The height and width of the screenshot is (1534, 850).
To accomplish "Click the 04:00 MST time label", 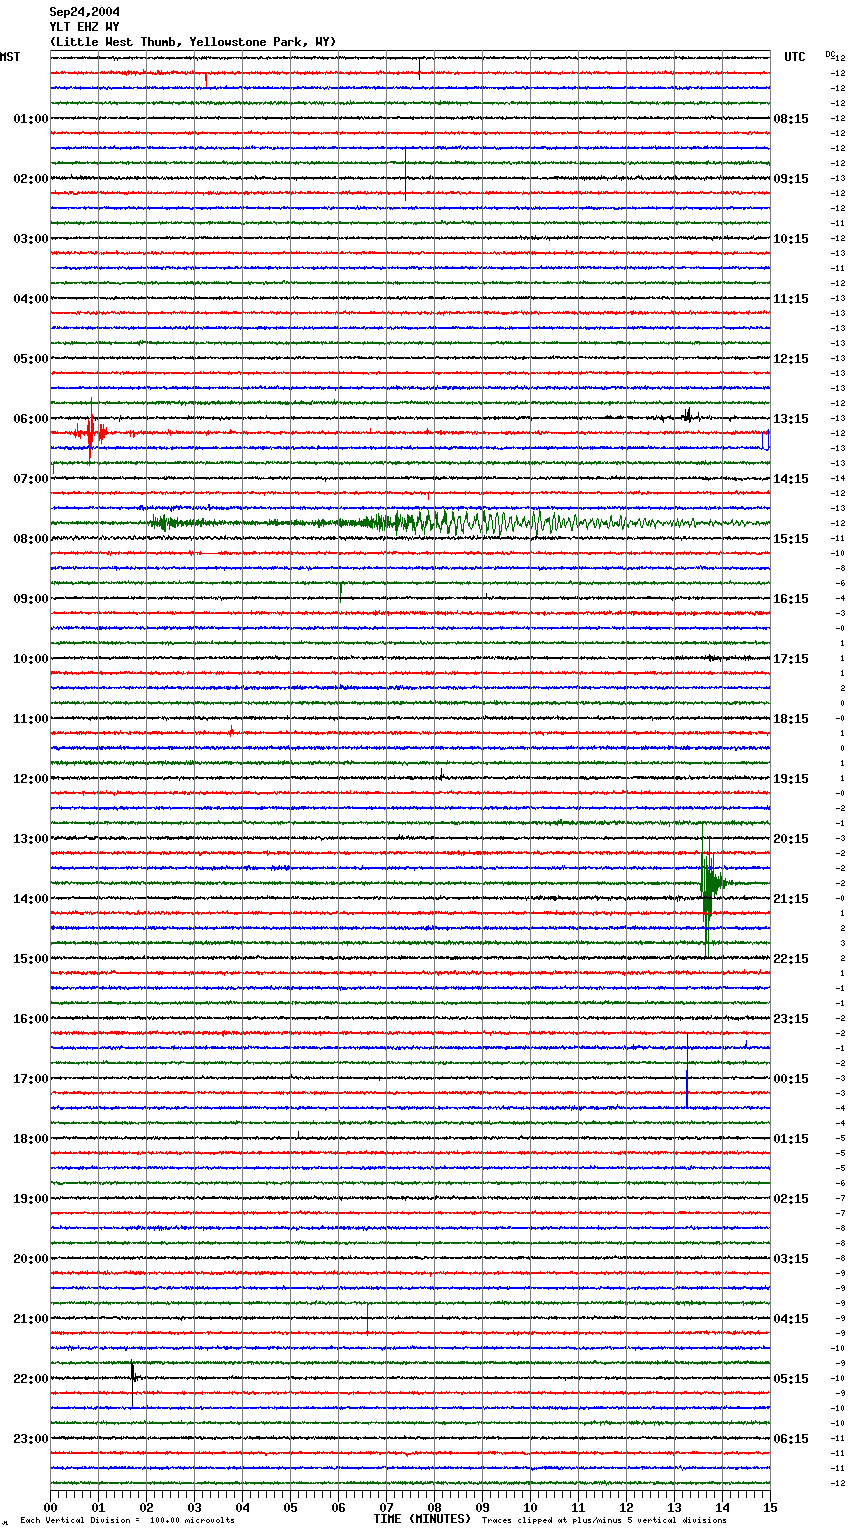I will click(30, 299).
